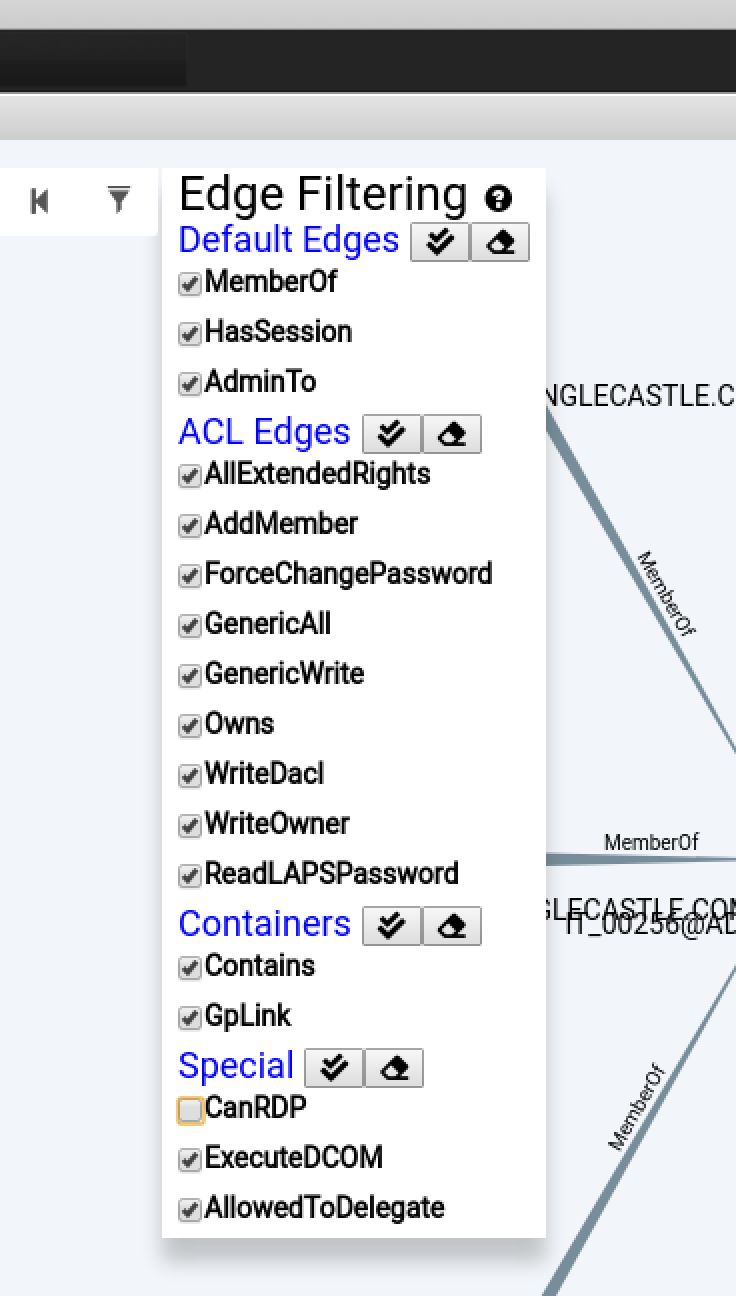Check all Containers edges
Image resolution: width=736 pixels, height=1296 pixels.
click(391, 926)
